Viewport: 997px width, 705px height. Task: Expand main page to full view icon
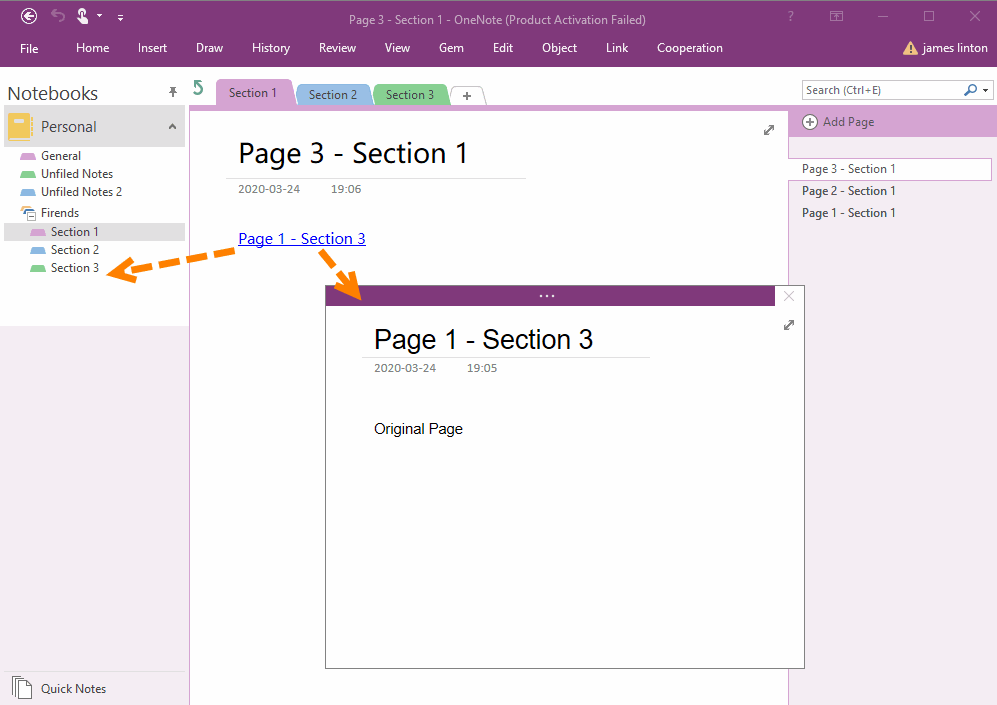pyautogui.click(x=769, y=130)
